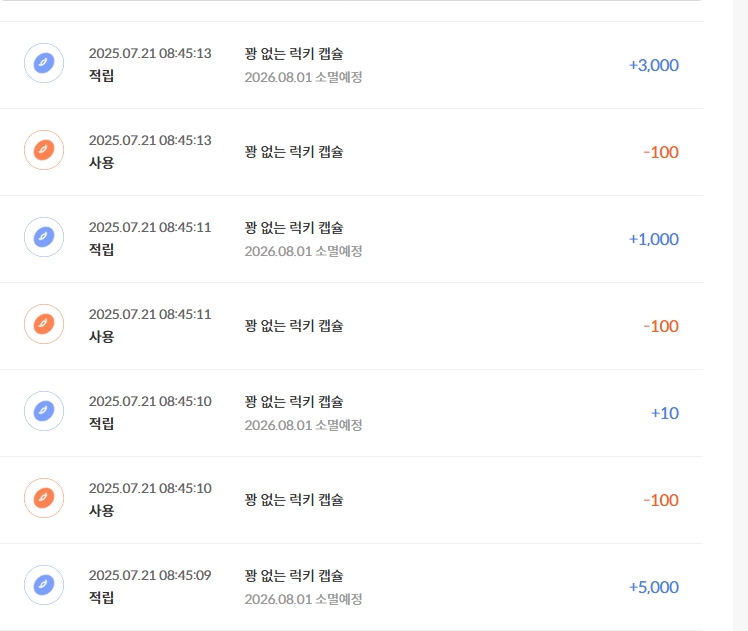Click 2026.08.01 소멸예정 text in +10 row
The width and height of the screenshot is (748, 631).
click(303, 425)
